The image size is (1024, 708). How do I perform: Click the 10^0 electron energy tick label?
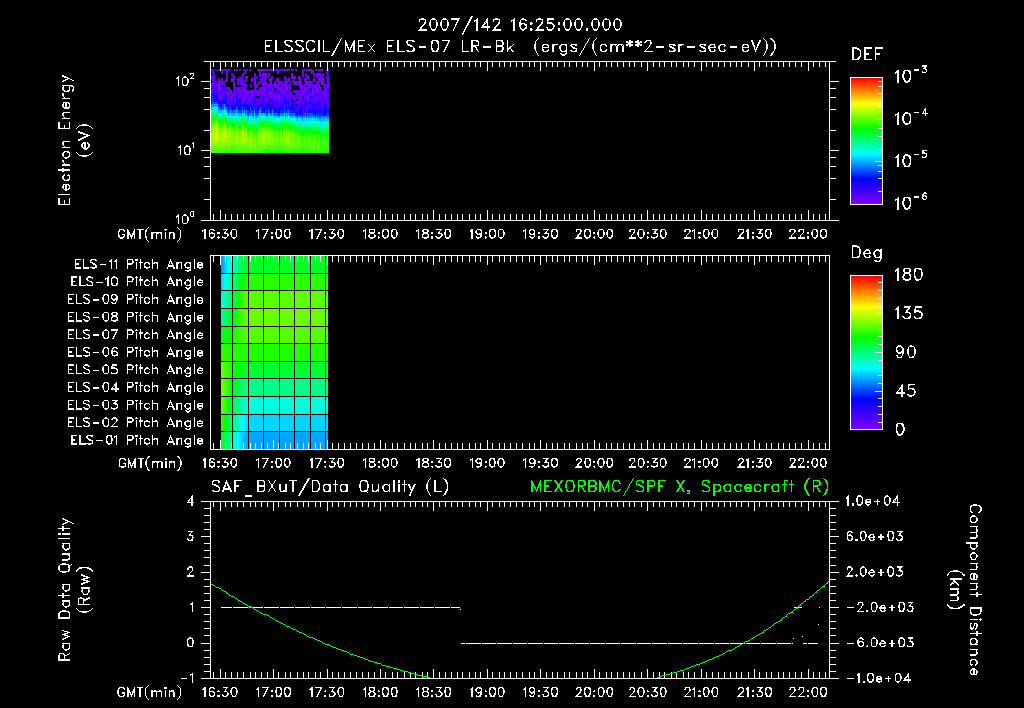(185, 218)
